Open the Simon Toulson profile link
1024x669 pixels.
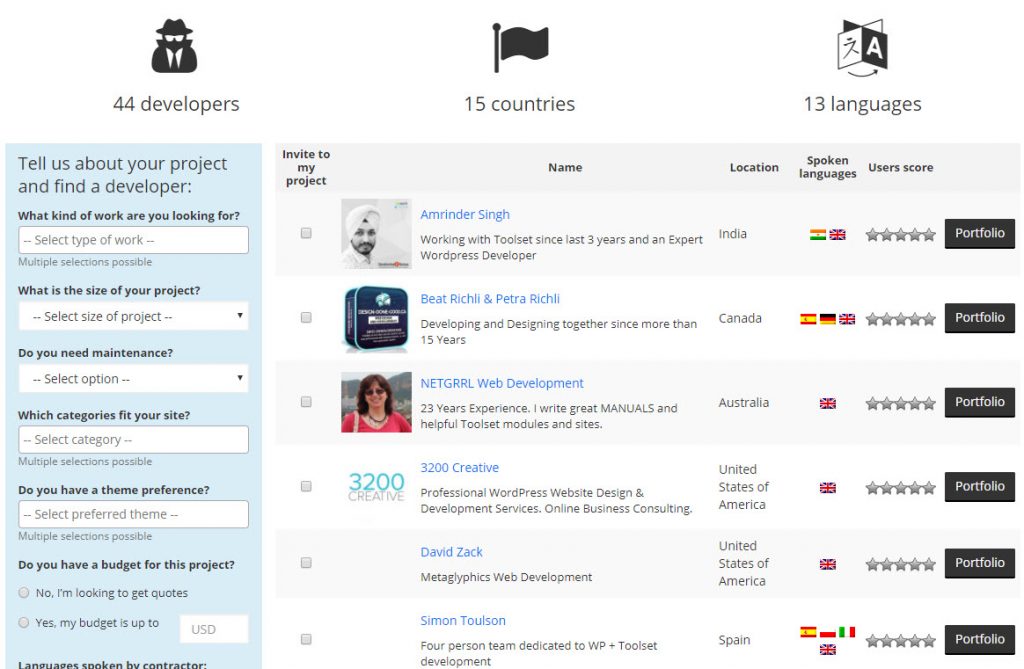[463, 621]
